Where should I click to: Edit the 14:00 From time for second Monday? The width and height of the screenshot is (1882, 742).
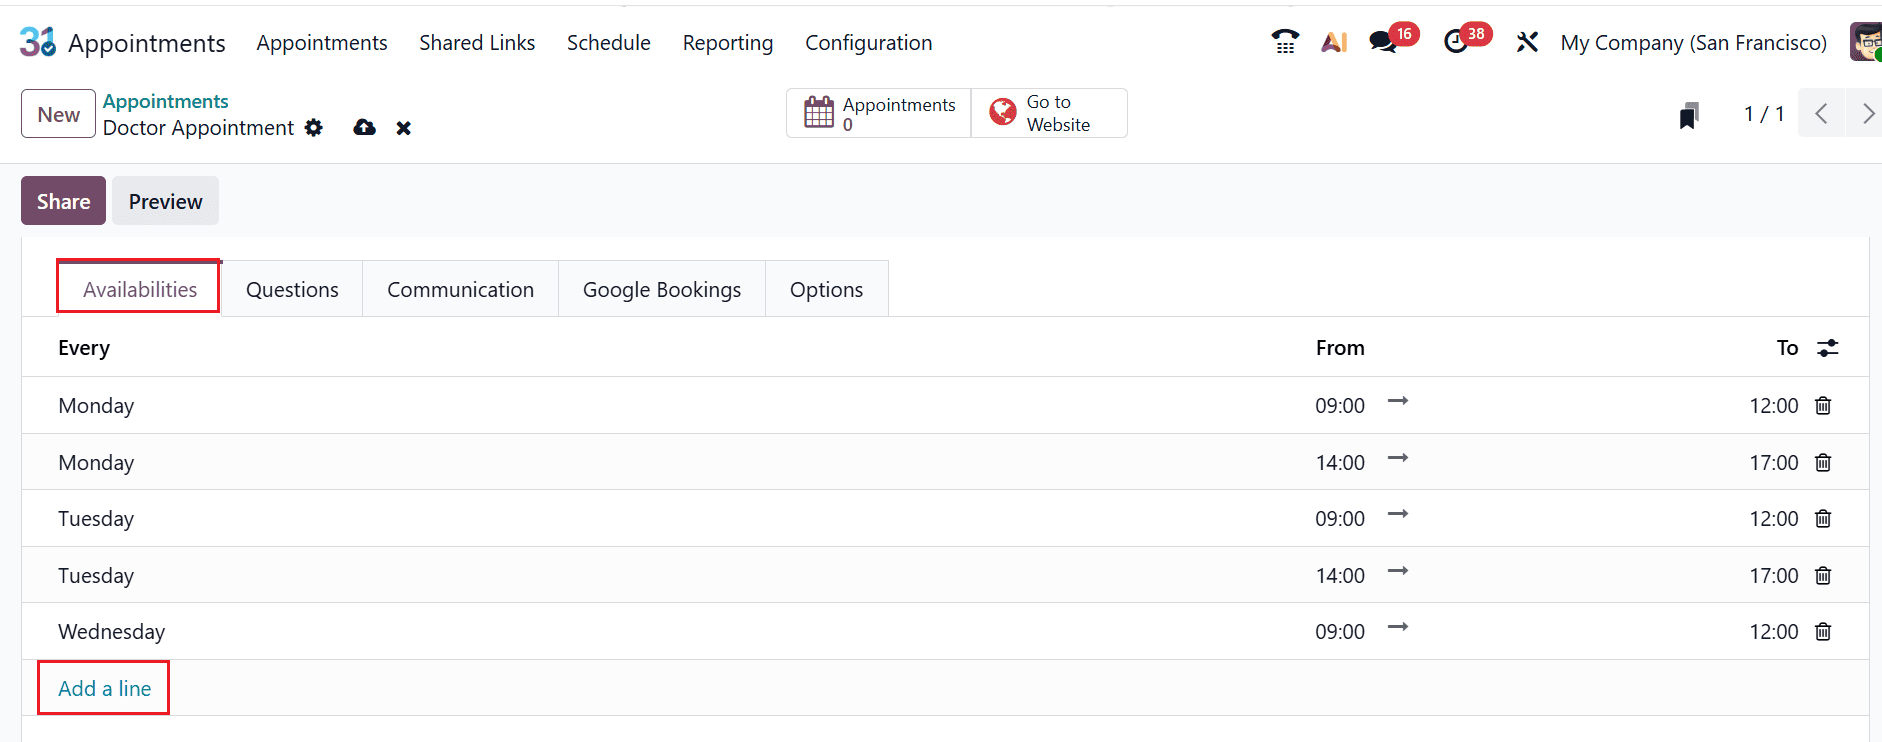[1340, 462]
